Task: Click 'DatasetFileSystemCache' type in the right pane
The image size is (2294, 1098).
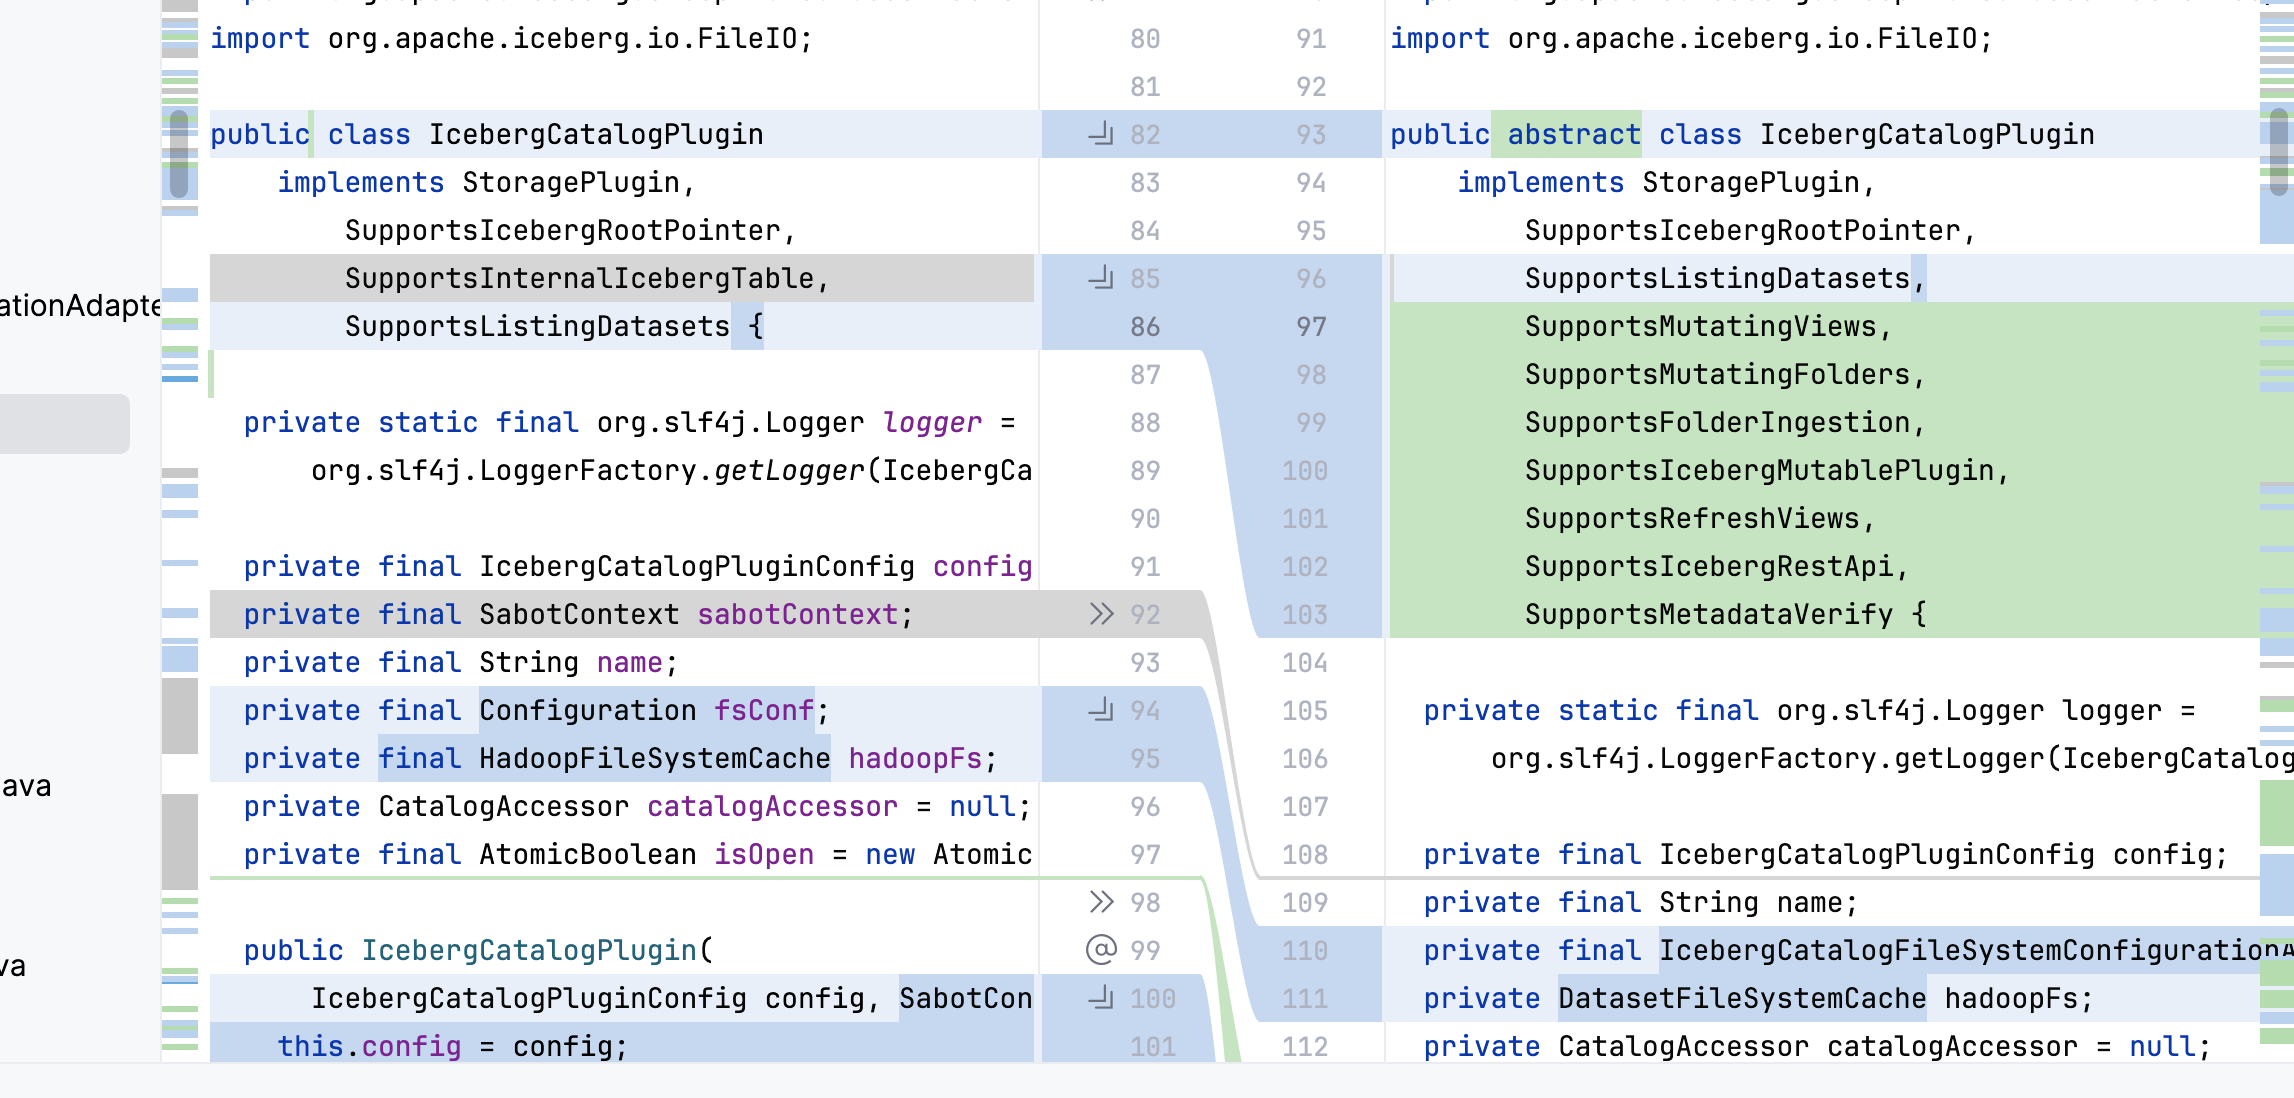Action: coord(1741,999)
